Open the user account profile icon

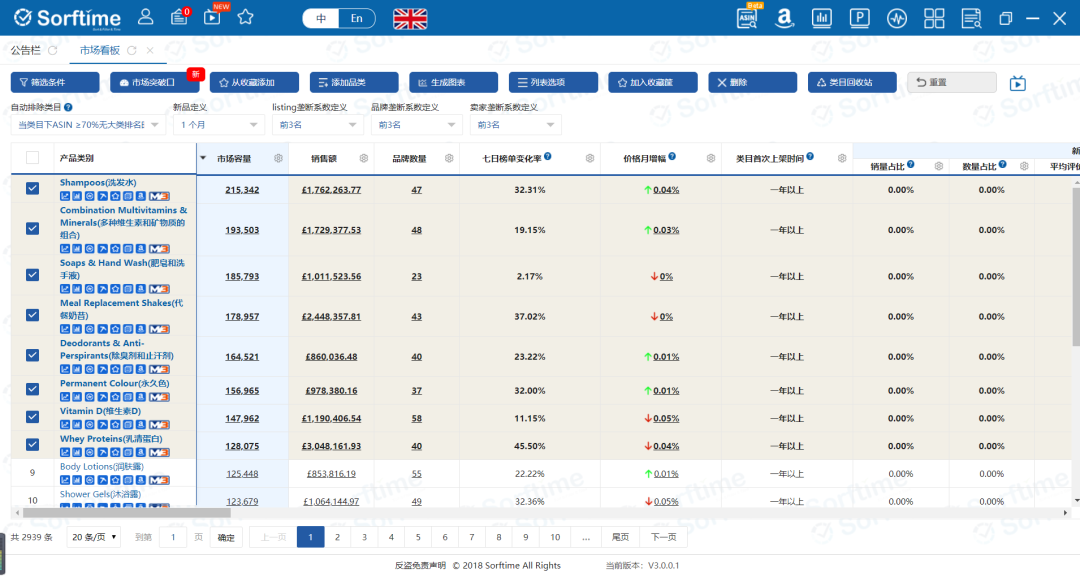point(145,17)
